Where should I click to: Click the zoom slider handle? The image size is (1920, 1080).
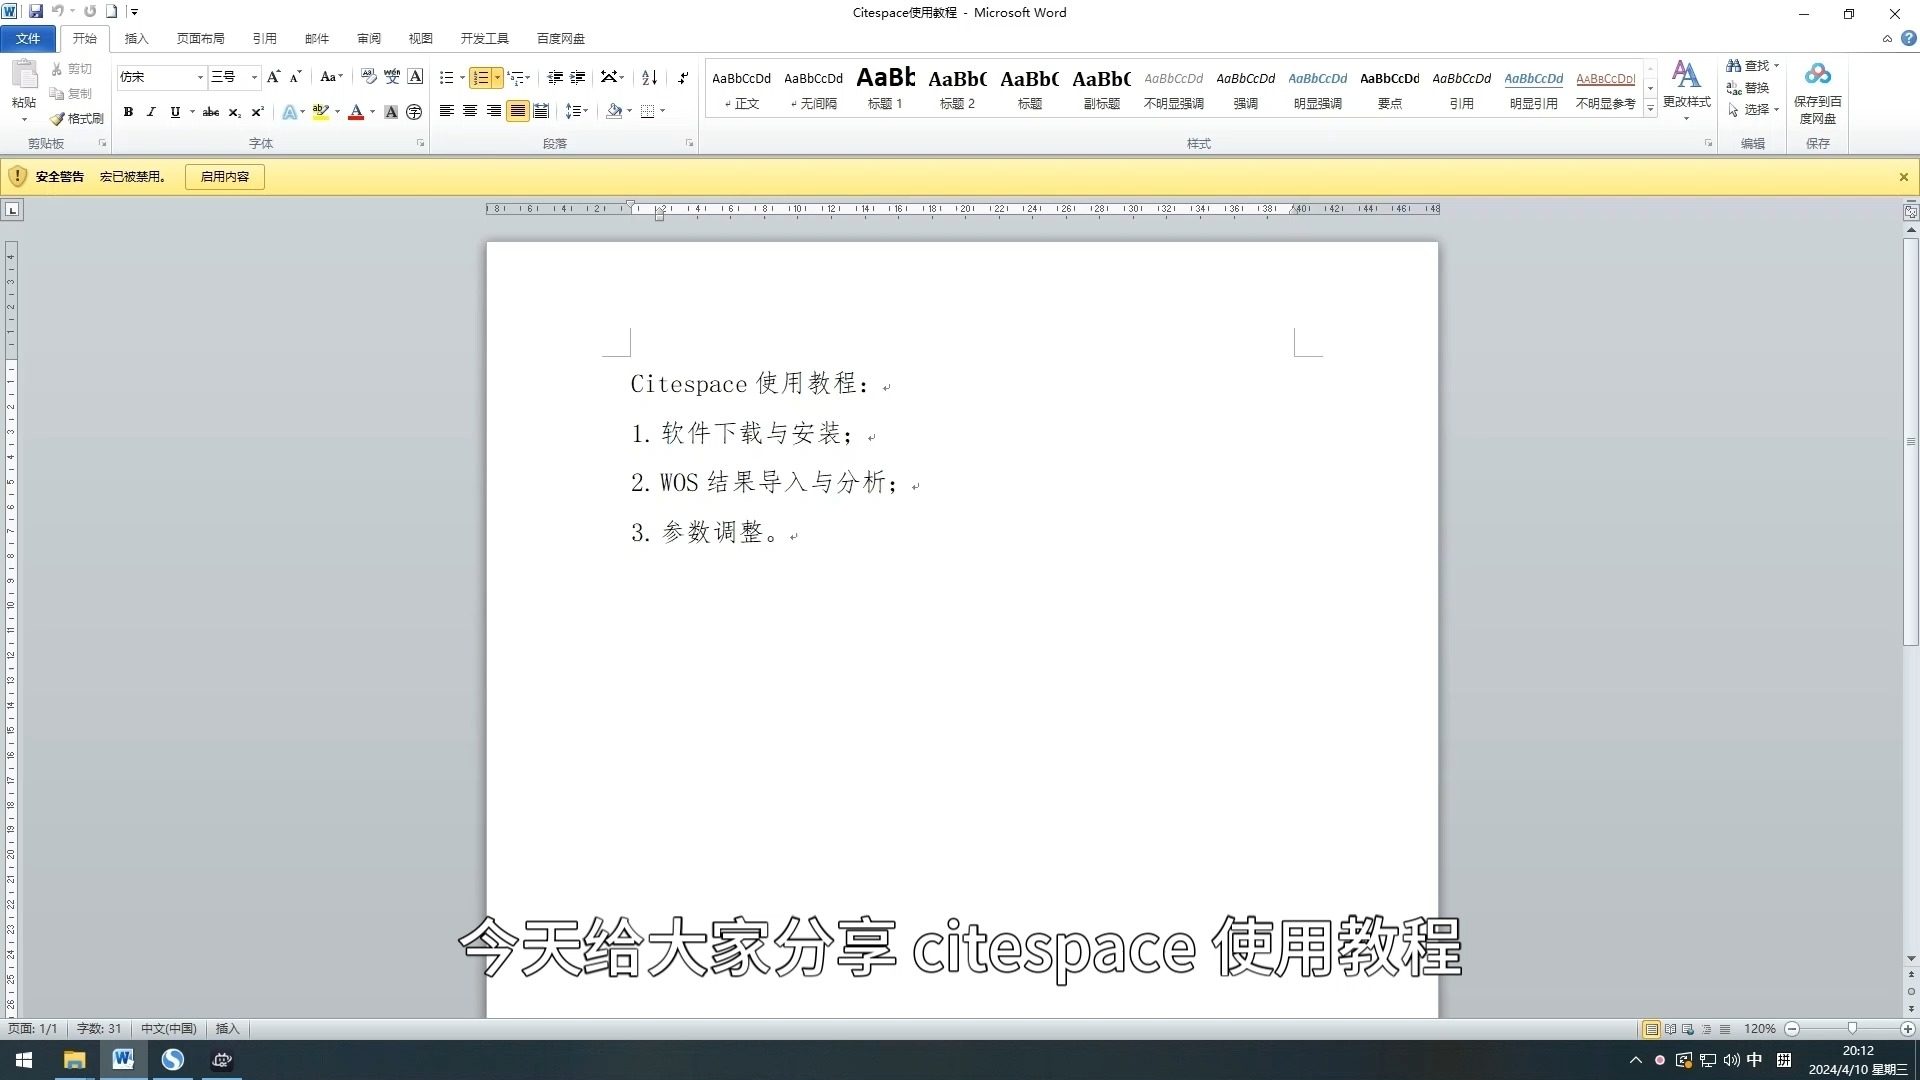point(1851,1029)
